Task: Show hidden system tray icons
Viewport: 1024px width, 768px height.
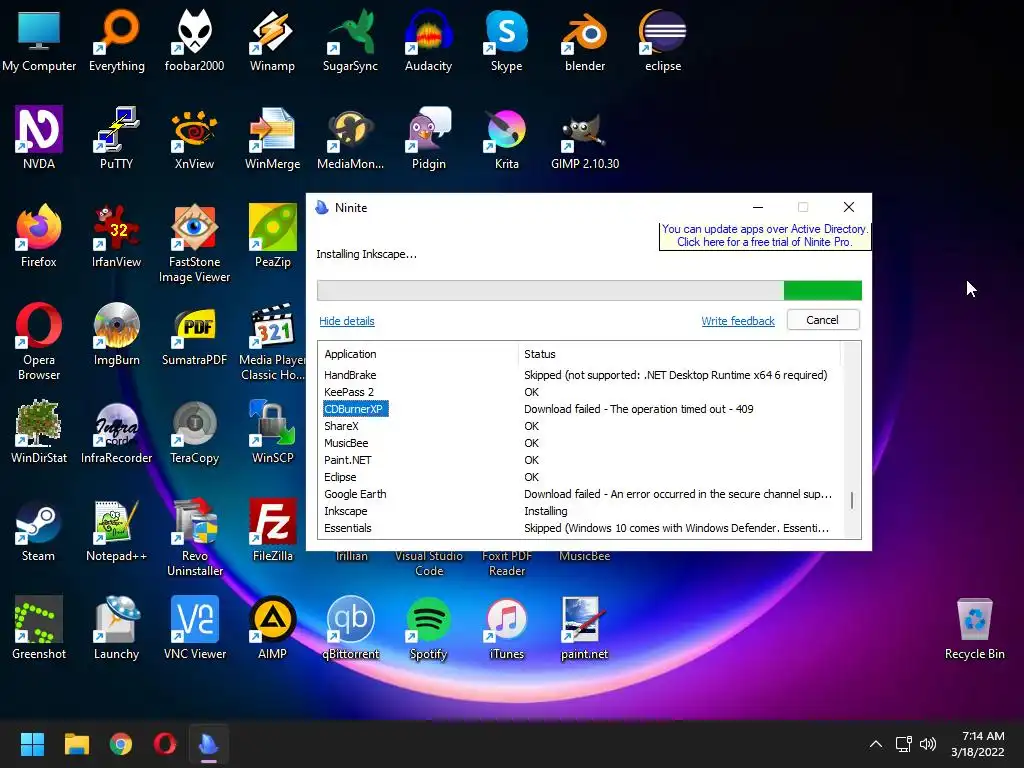Action: pos(876,744)
